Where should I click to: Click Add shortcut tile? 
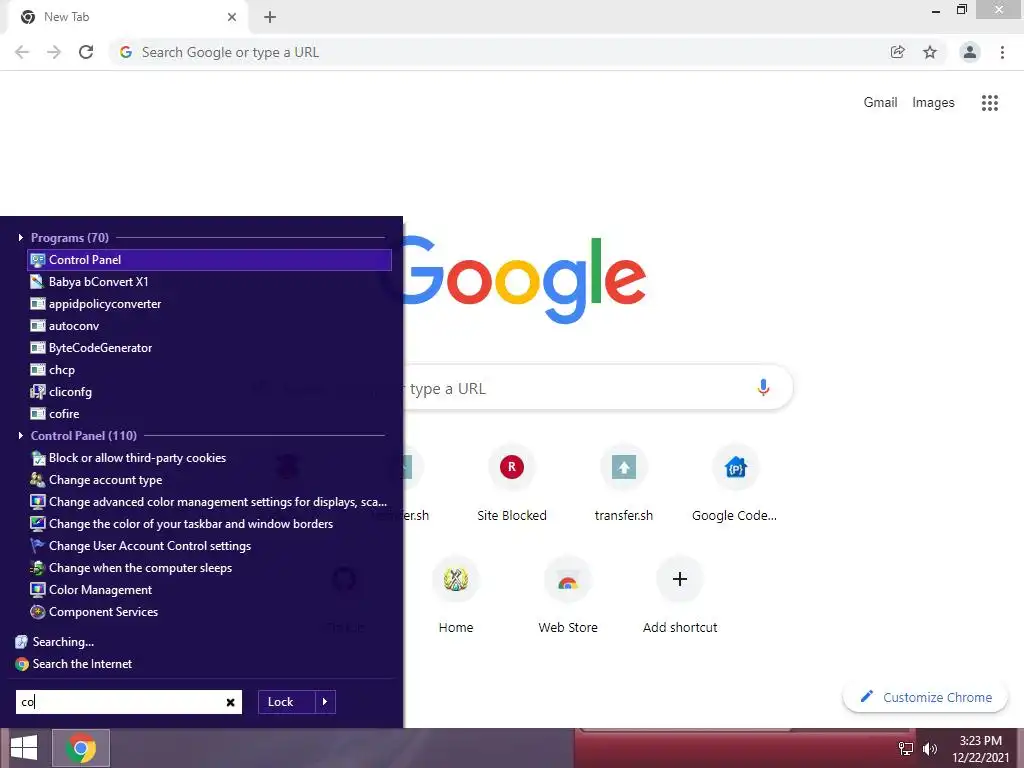point(680,596)
